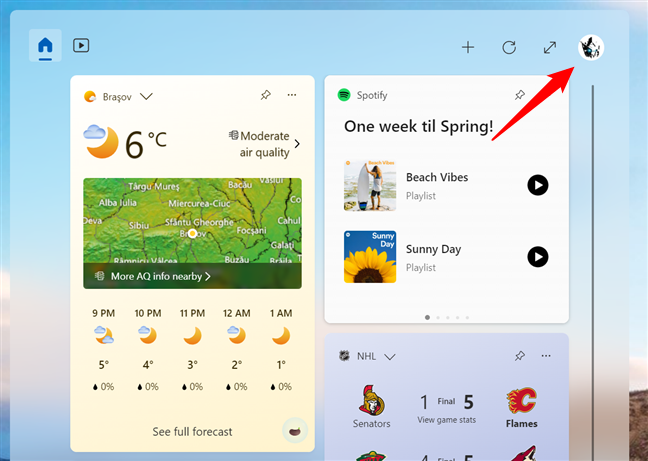Select the 11 PM hourly forecast

click(x=192, y=350)
